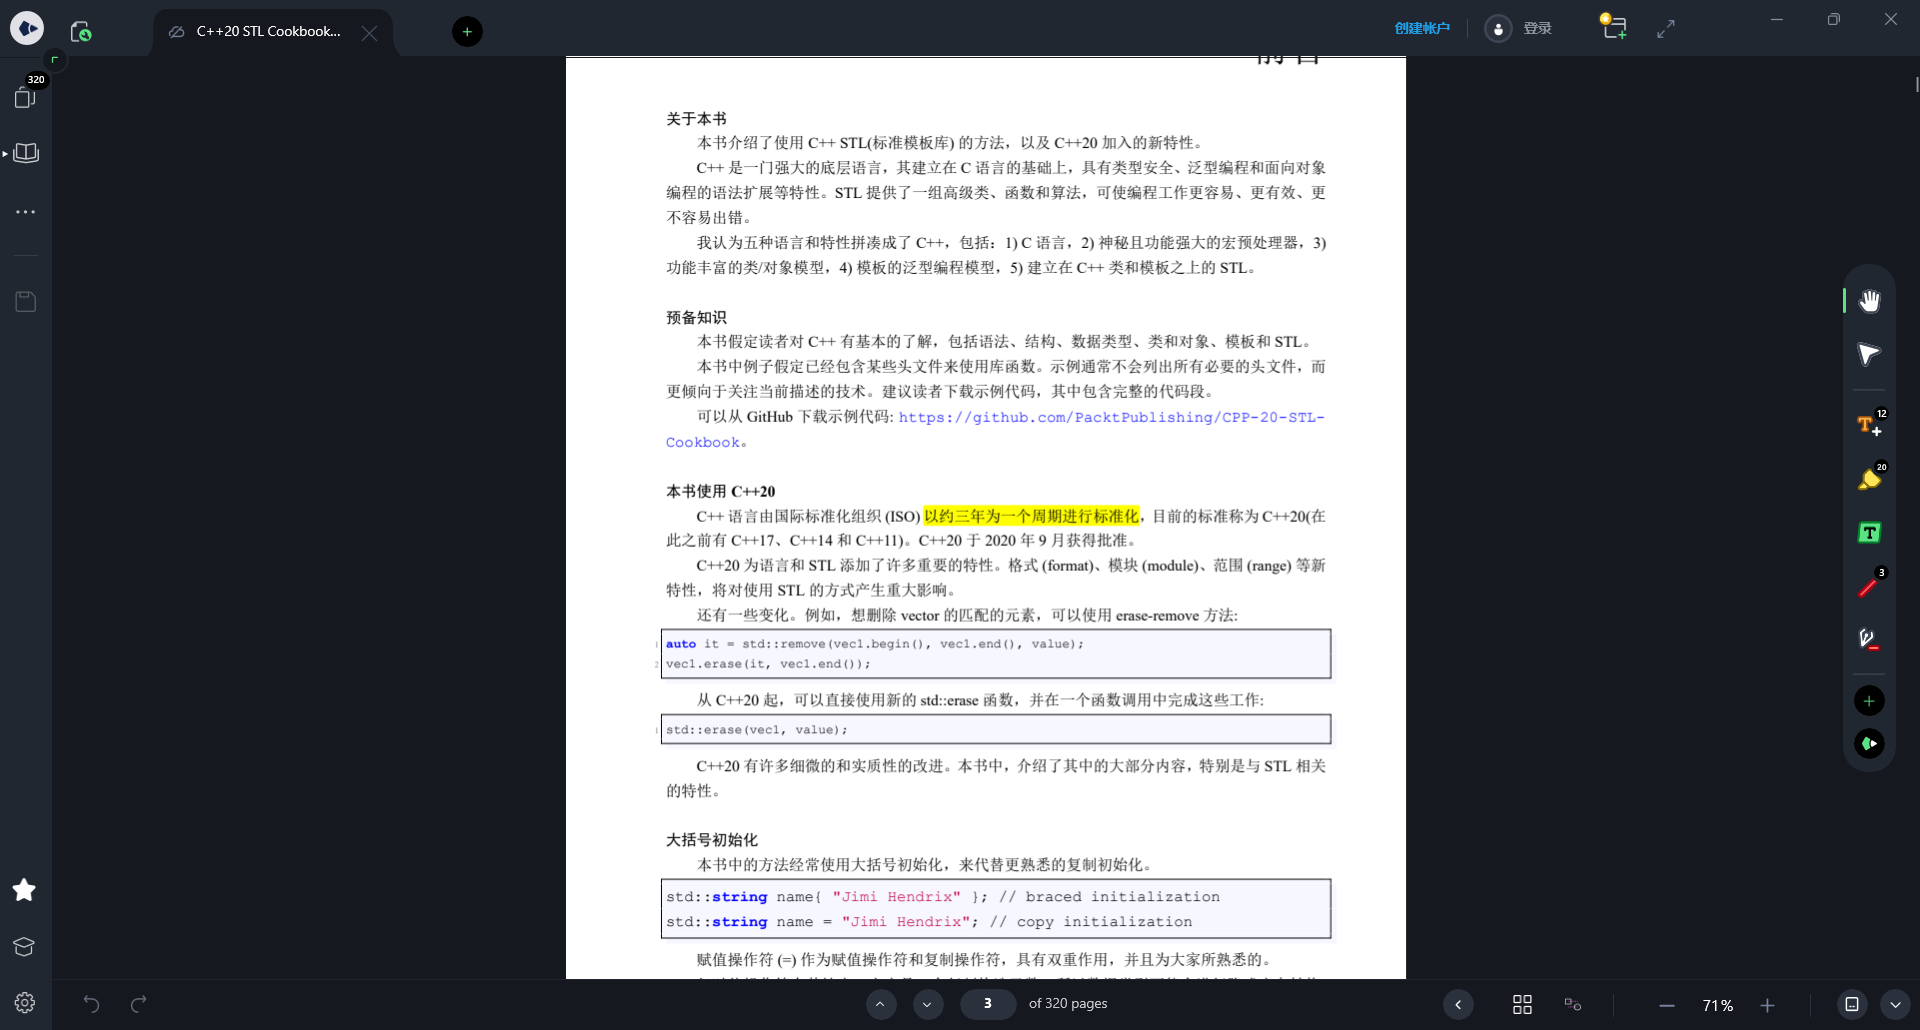The image size is (1920, 1030).
Task: Open the star favorites icon
Action: point(25,890)
